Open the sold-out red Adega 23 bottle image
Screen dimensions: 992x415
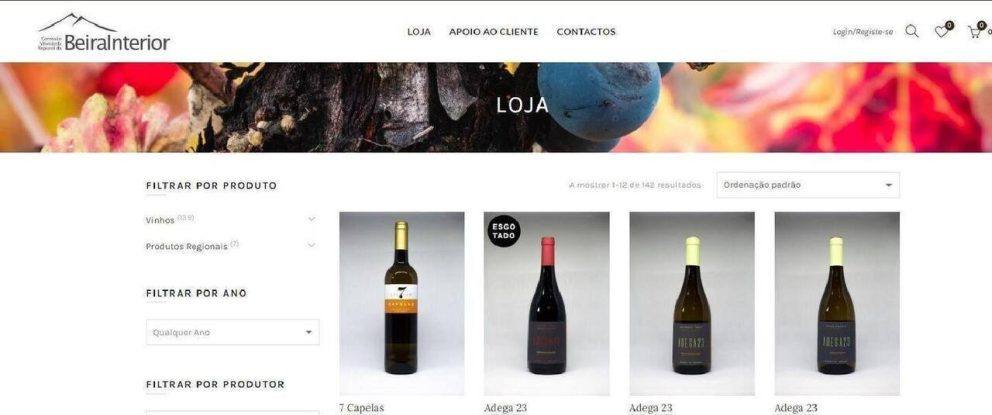tap(547, 304)
